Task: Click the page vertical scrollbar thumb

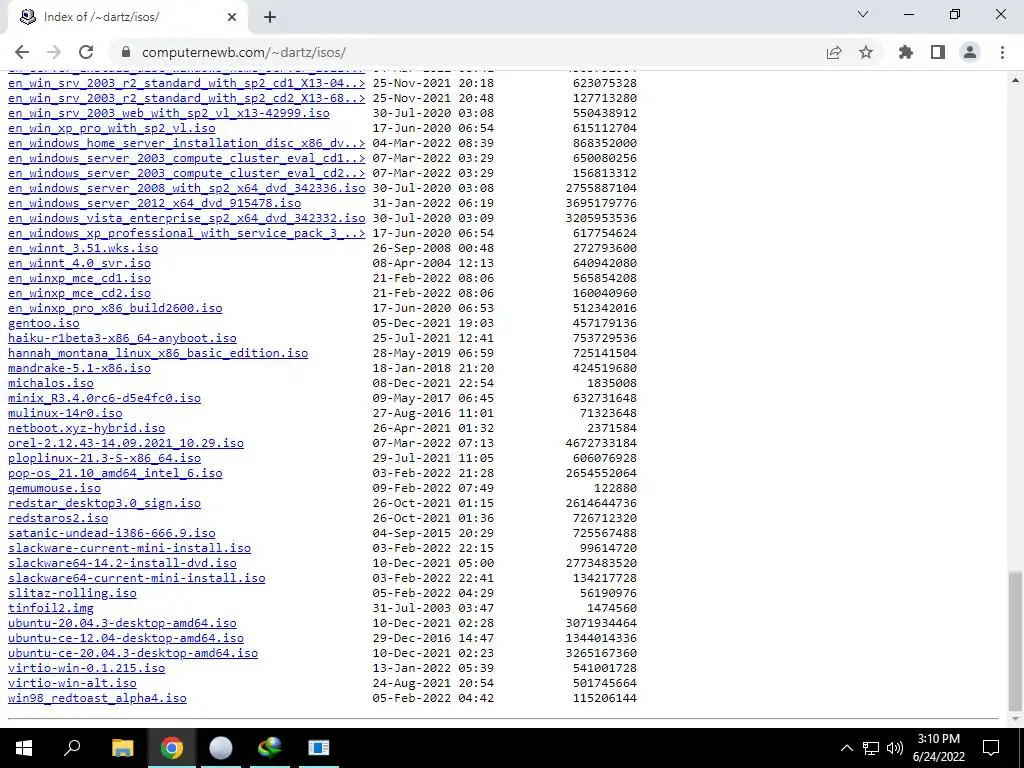Action: point(1015,639)
